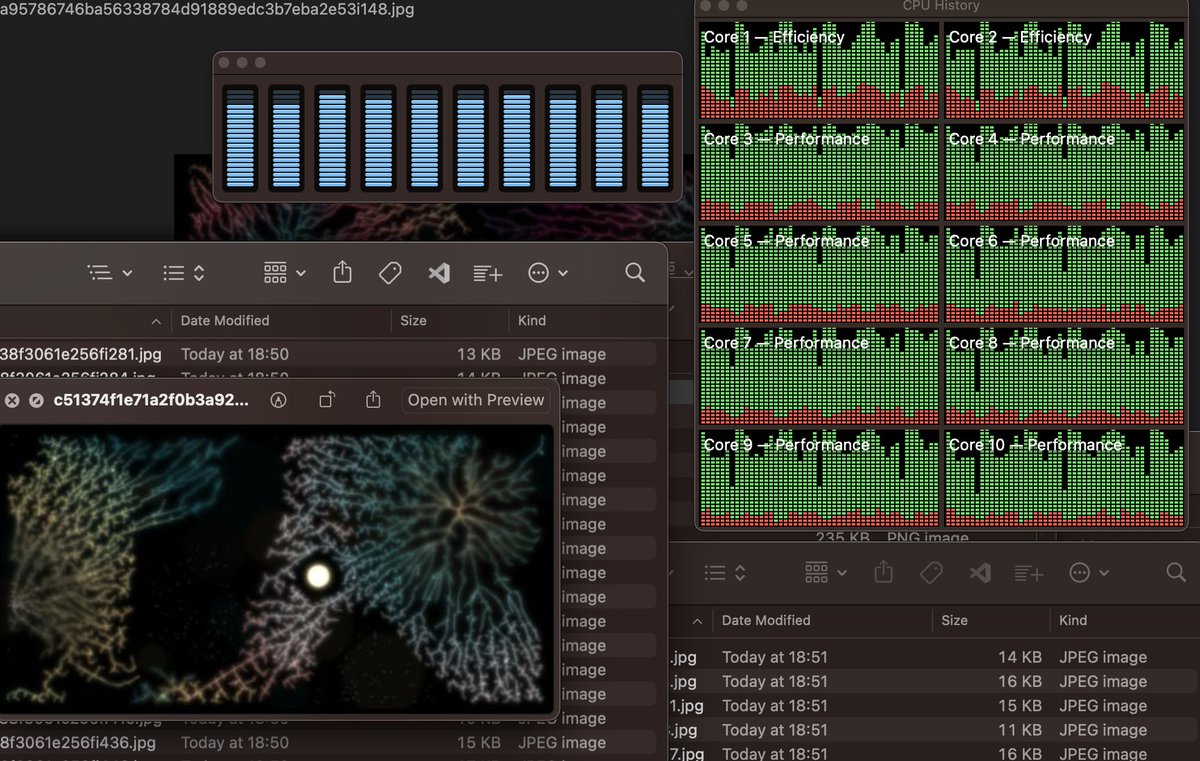Screen dimensions: 1200x761
Task: Select the back Finder row sized 11 KB
Action: (935, 730)
